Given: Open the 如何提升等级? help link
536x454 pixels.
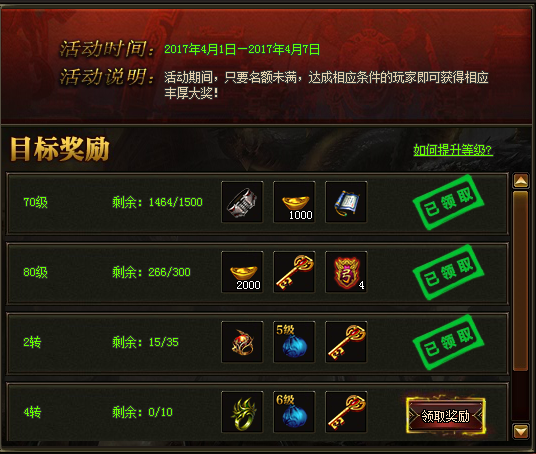Looking at the screenshot, I should pos(453,150).
